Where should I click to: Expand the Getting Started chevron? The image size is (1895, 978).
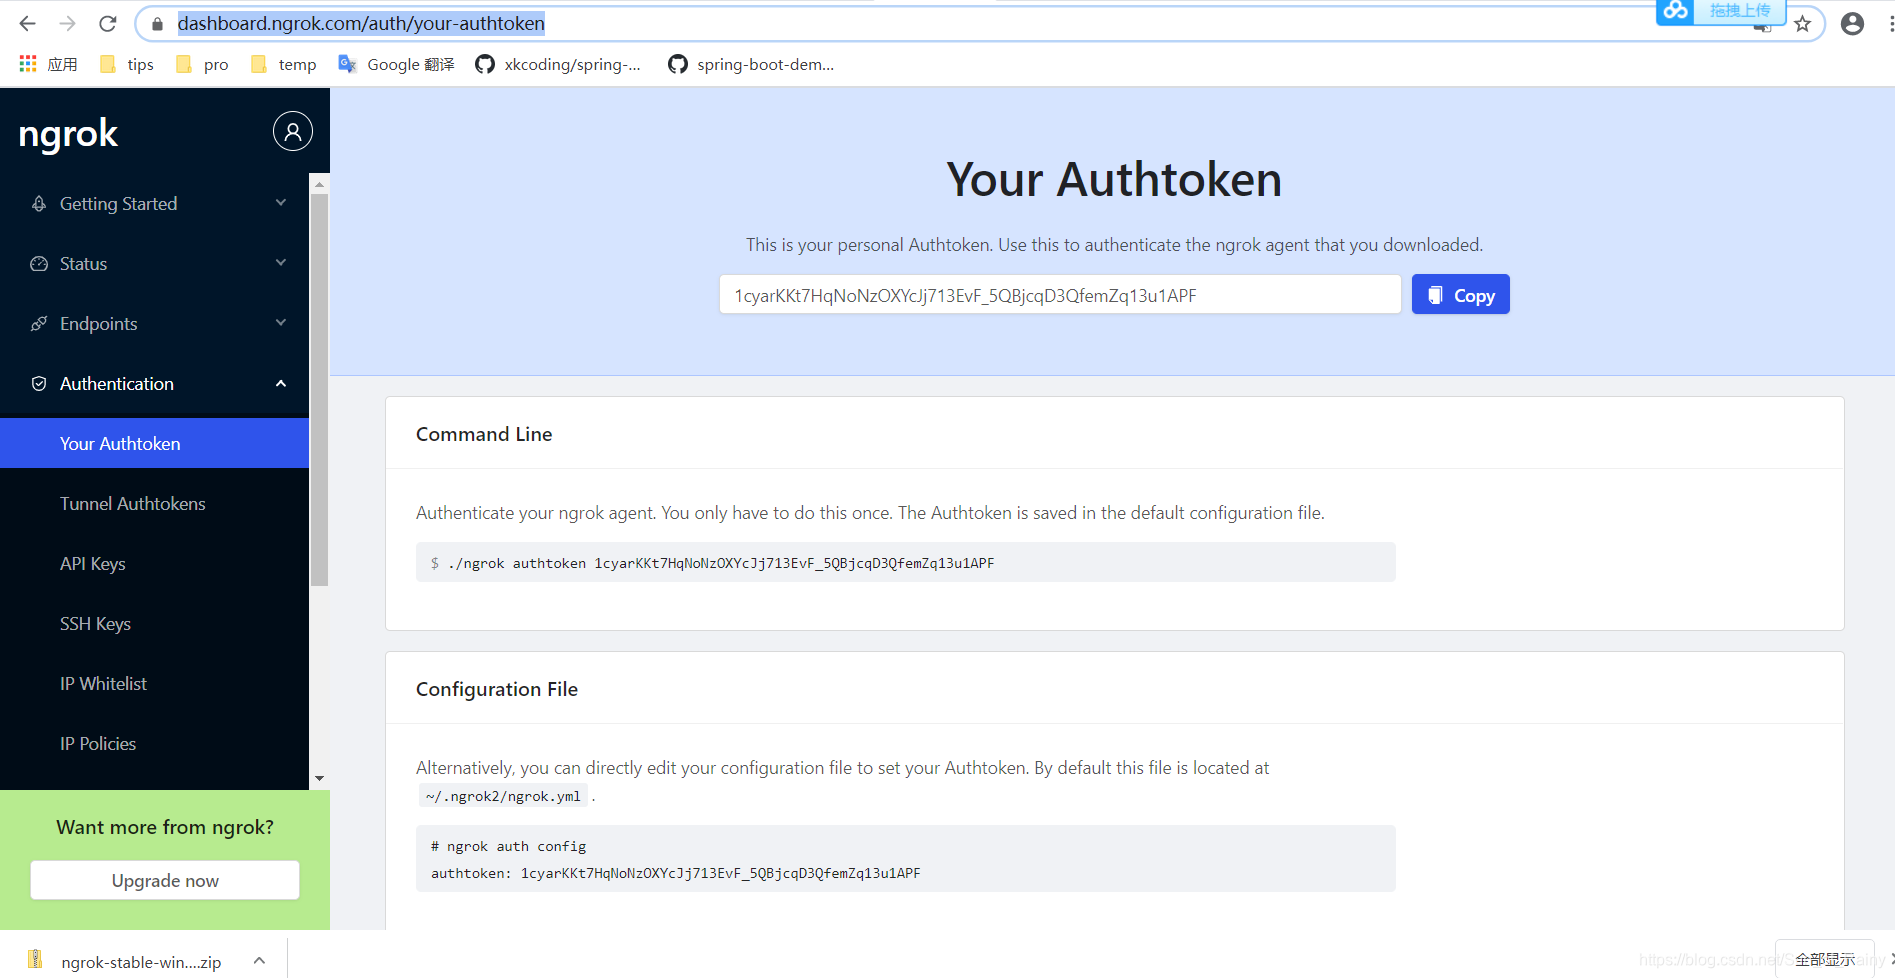tap(281, 203)
